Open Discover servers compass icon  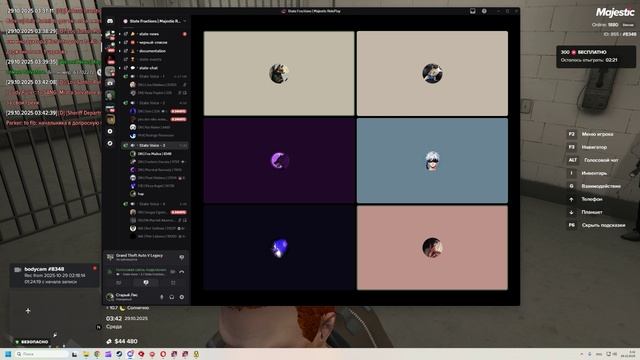click(110, 143)
